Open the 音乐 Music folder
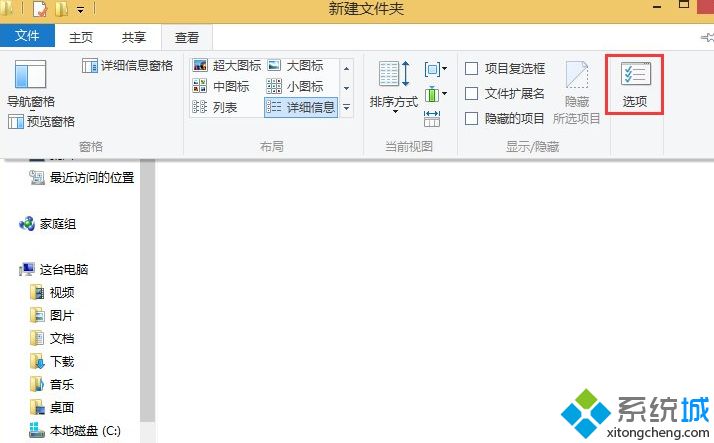Screen dimensions: 714x443 [52, 384]
